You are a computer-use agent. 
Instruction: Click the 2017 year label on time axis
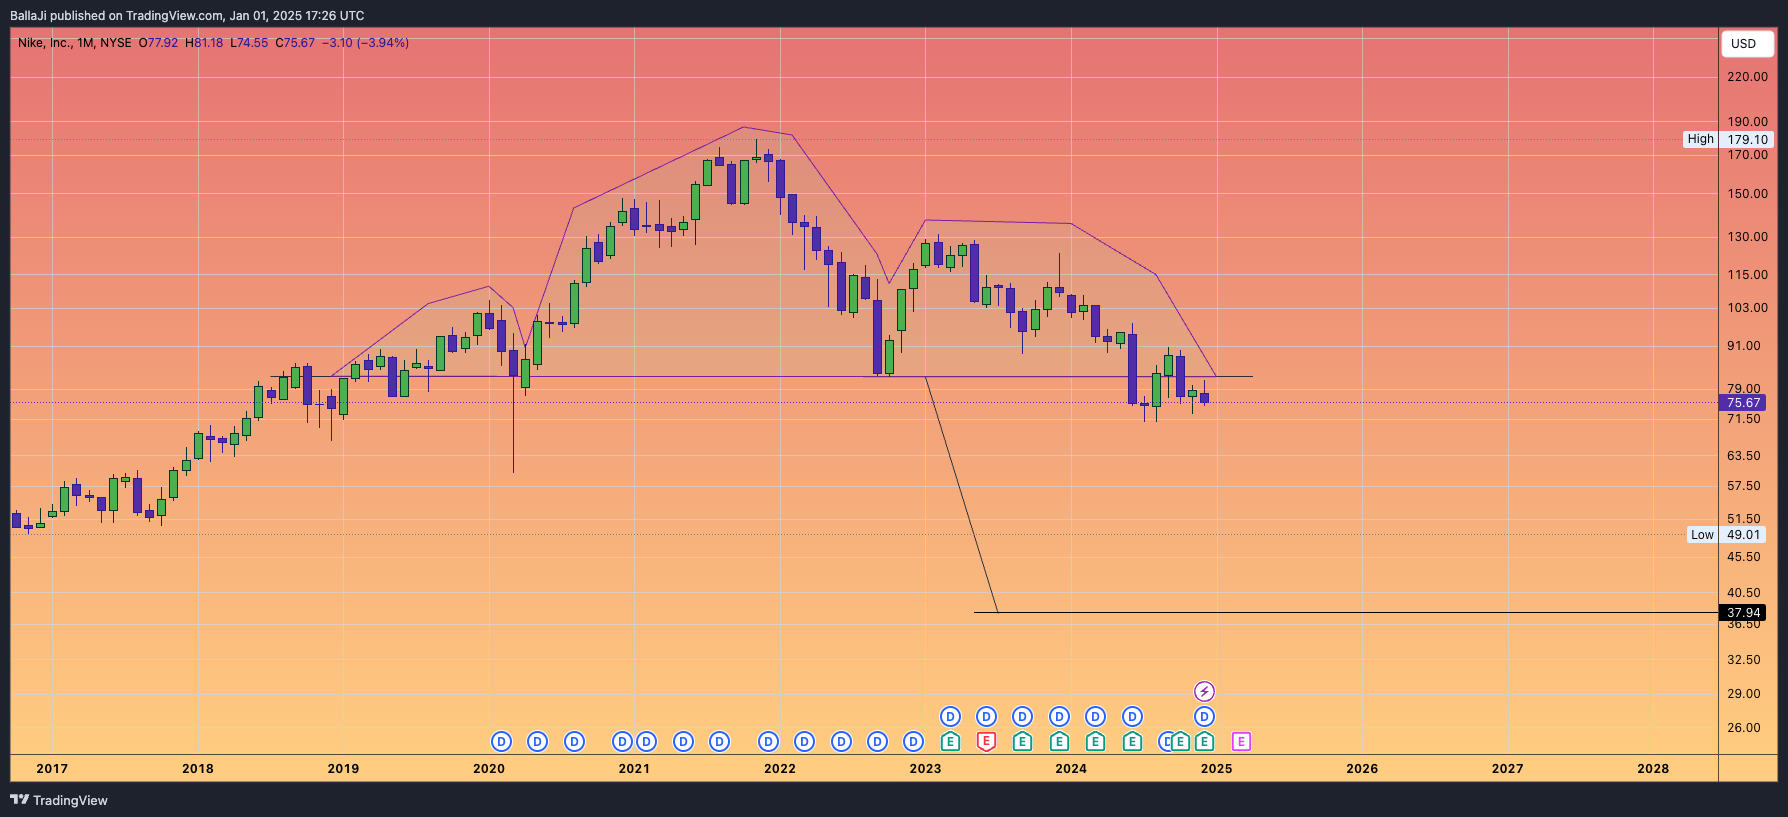(x=52, y=768)
